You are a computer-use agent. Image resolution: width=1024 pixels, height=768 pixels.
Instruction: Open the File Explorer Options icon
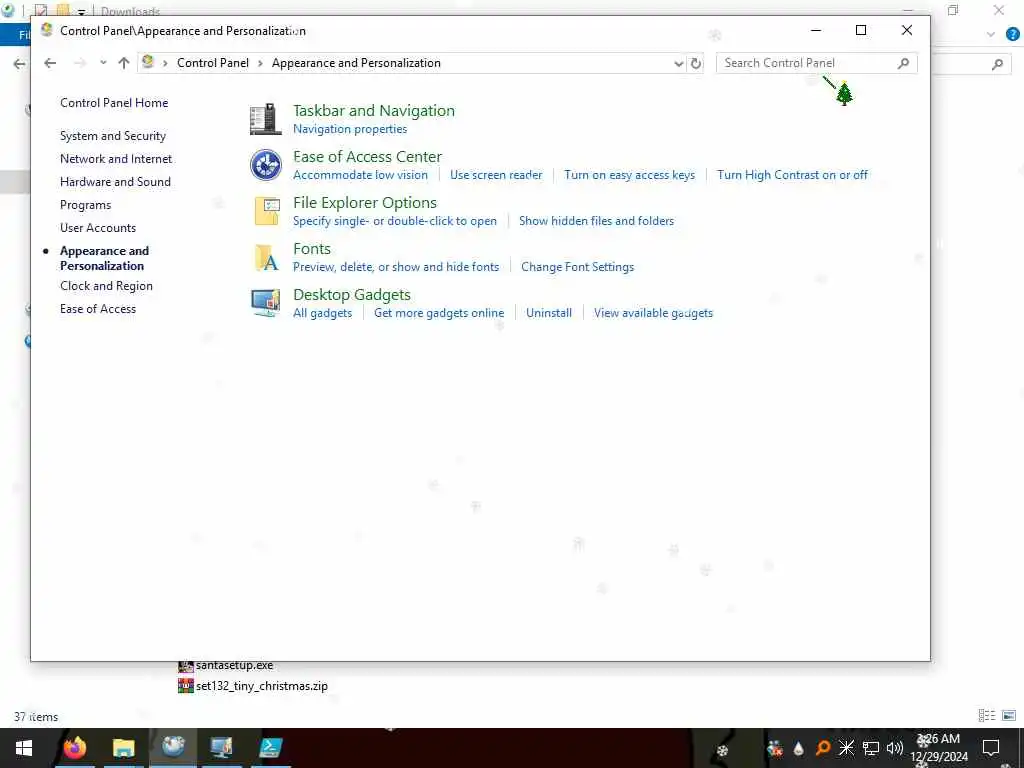pos(266,211)
